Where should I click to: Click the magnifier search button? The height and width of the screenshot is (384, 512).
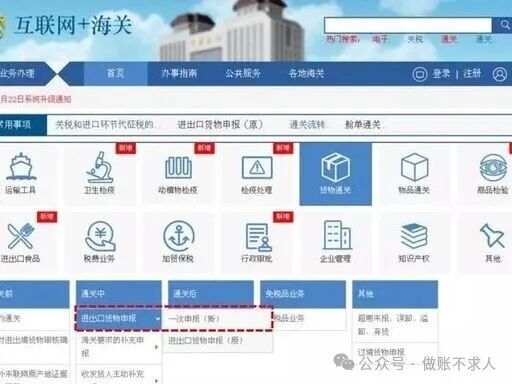(x=503, y=25)
